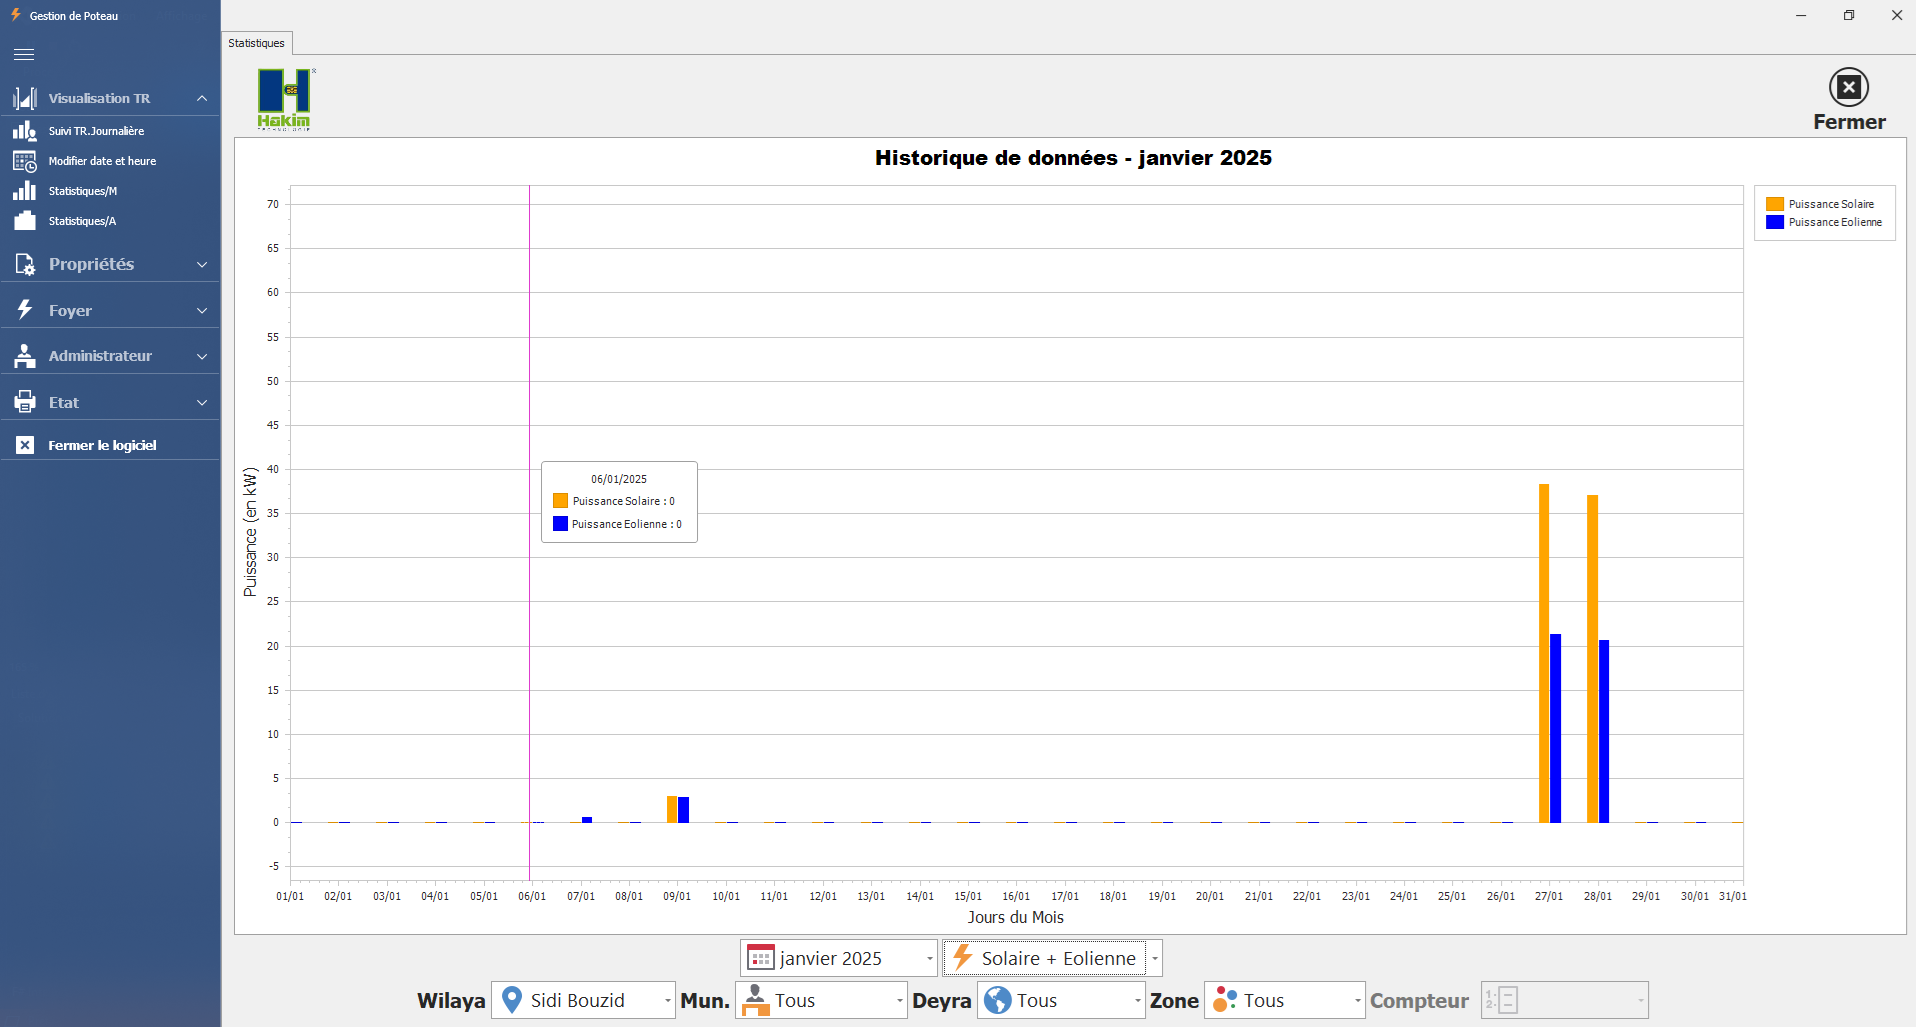Viewport: 1916px width, 1027px height.
Task: Click the Fermer close circle icon
Action: point(1848,87)
